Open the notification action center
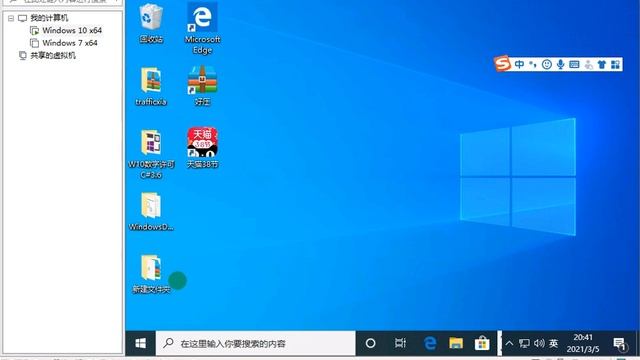Image resolution: width=640 pixels, height=360 pixels. click(620, 344)
